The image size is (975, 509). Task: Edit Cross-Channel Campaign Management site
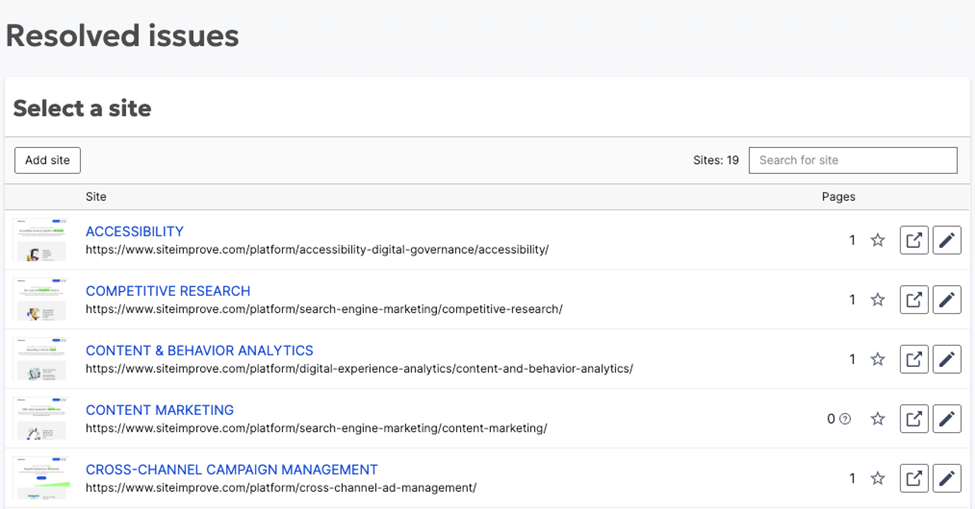(x=946, y=478)
